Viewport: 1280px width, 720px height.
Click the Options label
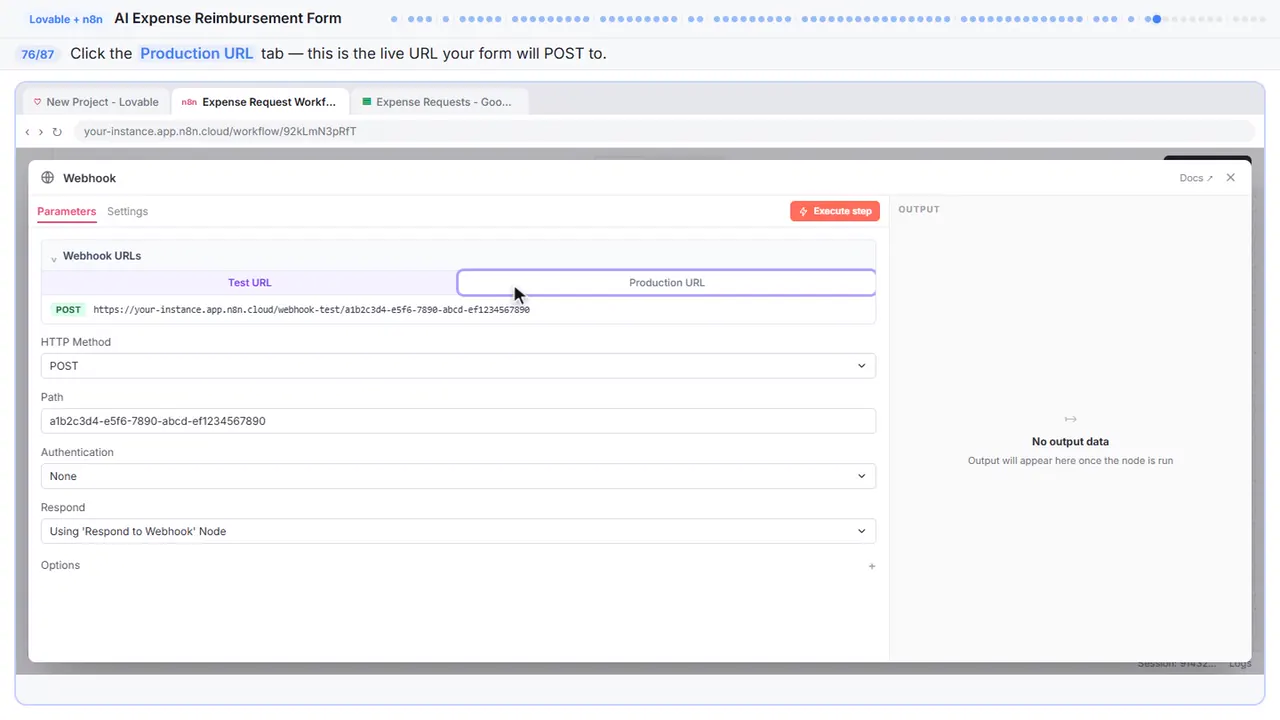pyautogui.click(x=60, y=565)
